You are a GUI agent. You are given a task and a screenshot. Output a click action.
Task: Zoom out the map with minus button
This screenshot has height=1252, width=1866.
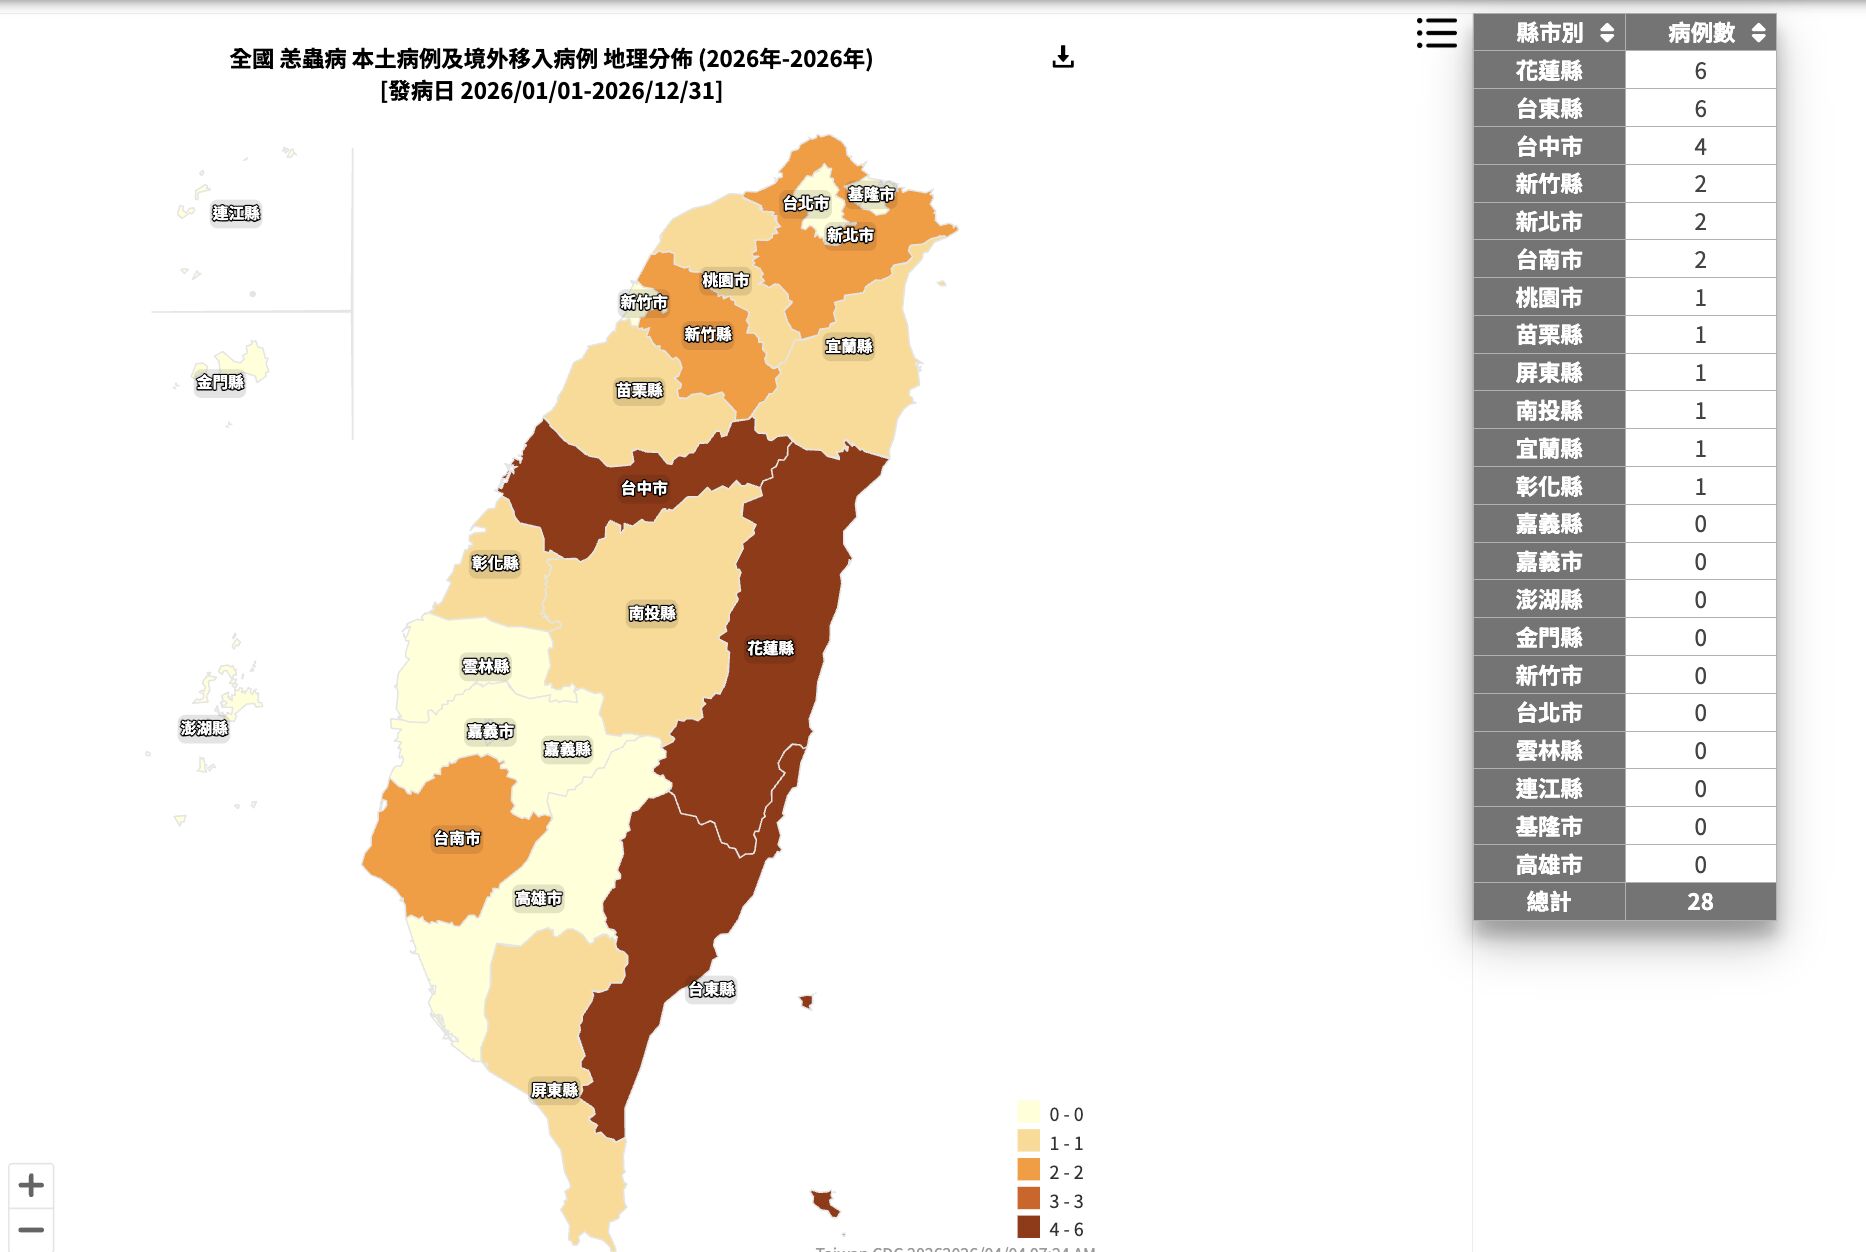[x=31, y=1230]
